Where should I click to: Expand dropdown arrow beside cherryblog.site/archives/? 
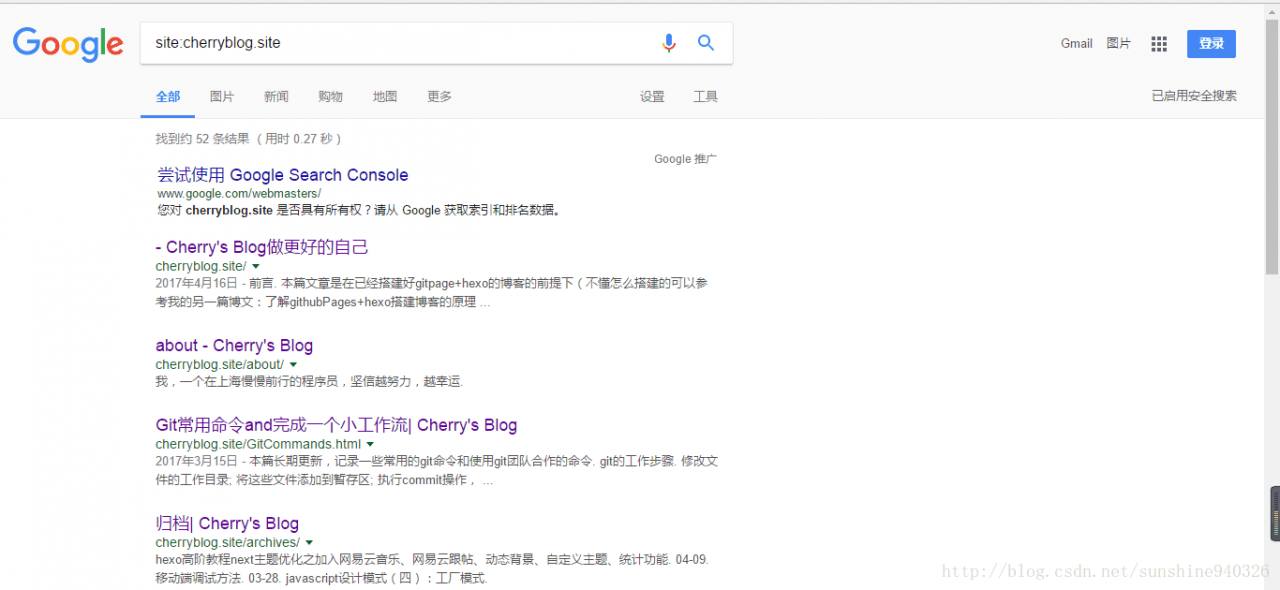pos(309,543)
